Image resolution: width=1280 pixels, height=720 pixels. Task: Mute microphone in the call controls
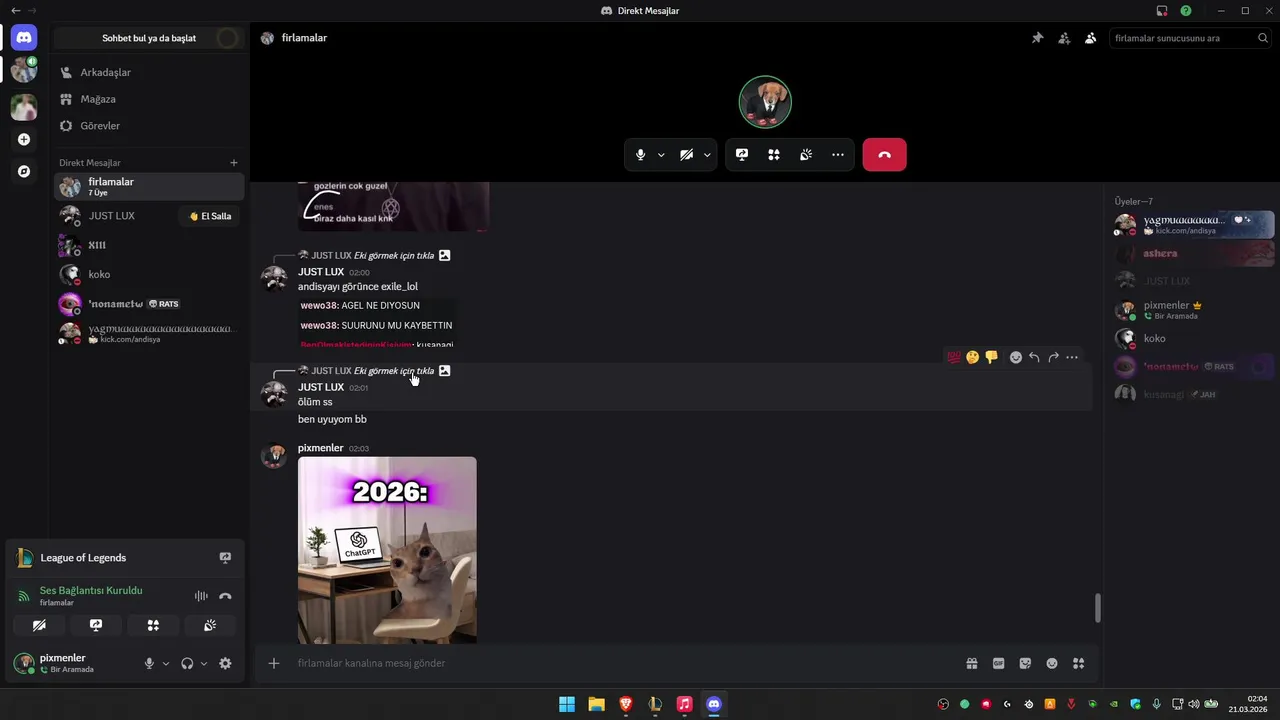point(641,155)
